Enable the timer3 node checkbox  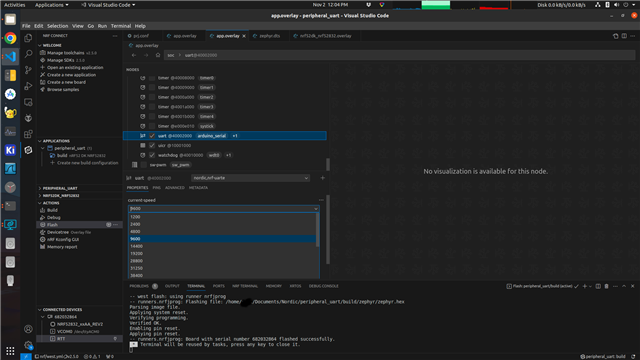point(152,107)
